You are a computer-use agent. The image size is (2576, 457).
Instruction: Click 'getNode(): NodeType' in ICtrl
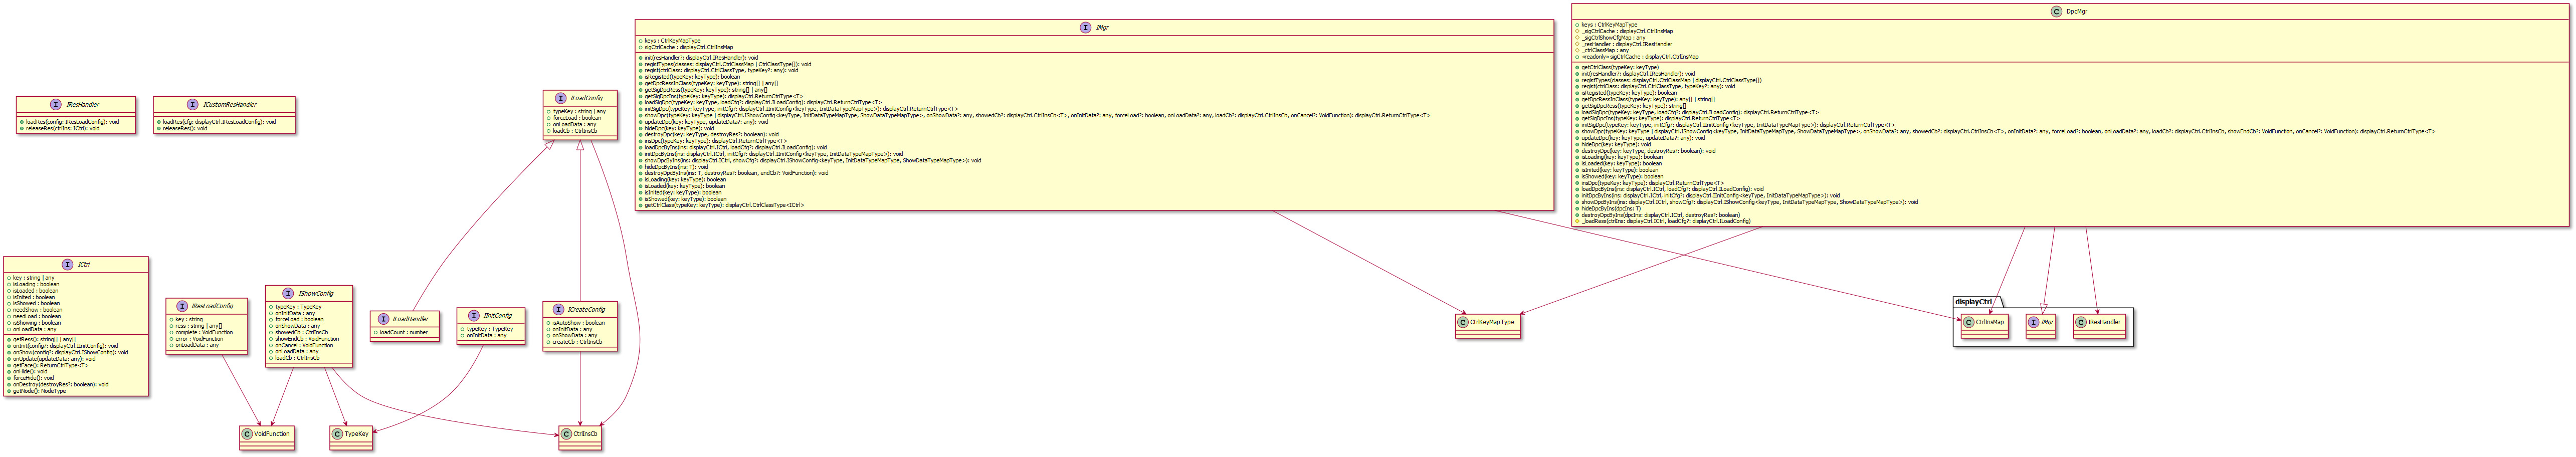pyautogui.click(x=39, y=391)
